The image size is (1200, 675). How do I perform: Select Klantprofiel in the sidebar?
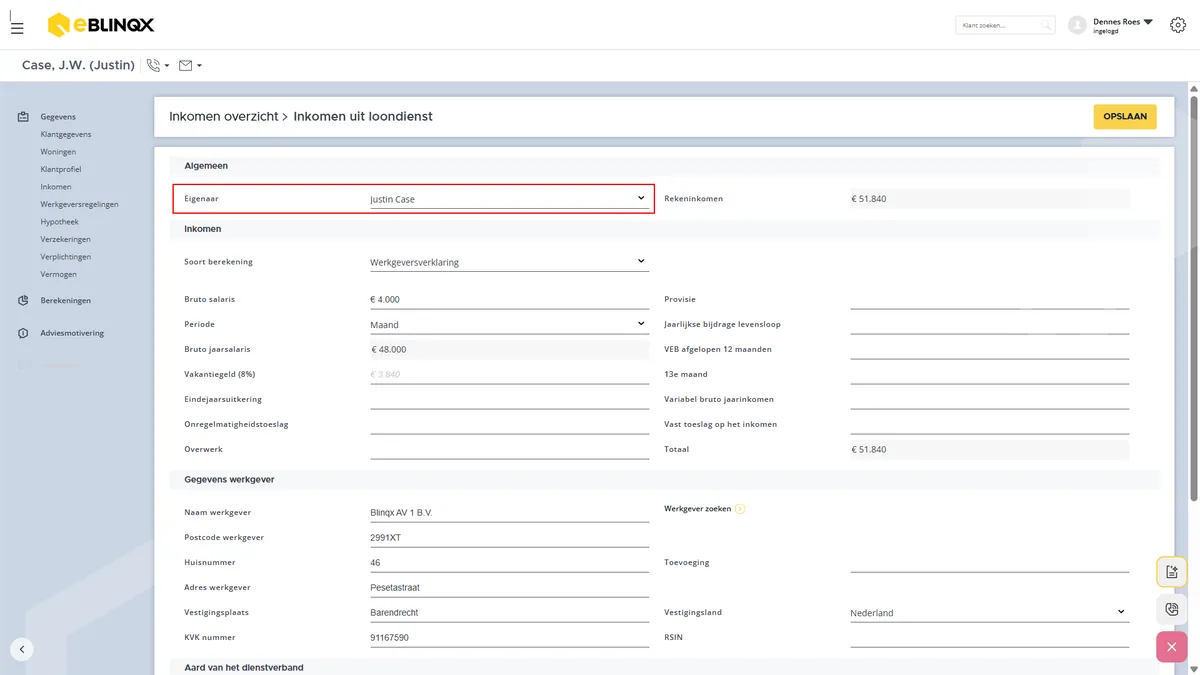click(61, 169)
